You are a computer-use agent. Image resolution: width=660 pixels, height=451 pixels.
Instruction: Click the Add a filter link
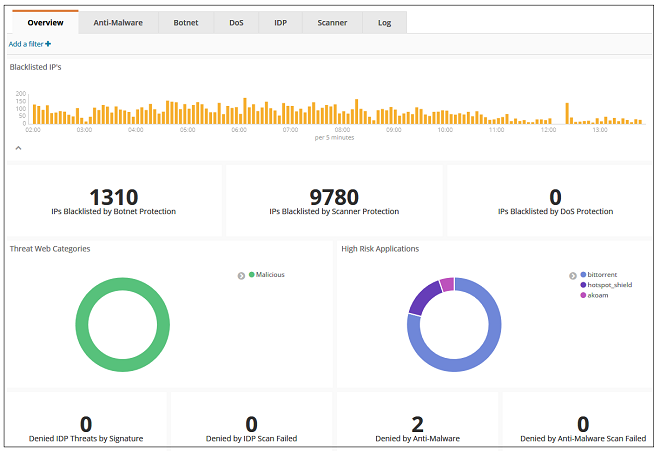(x=26, y=44)
